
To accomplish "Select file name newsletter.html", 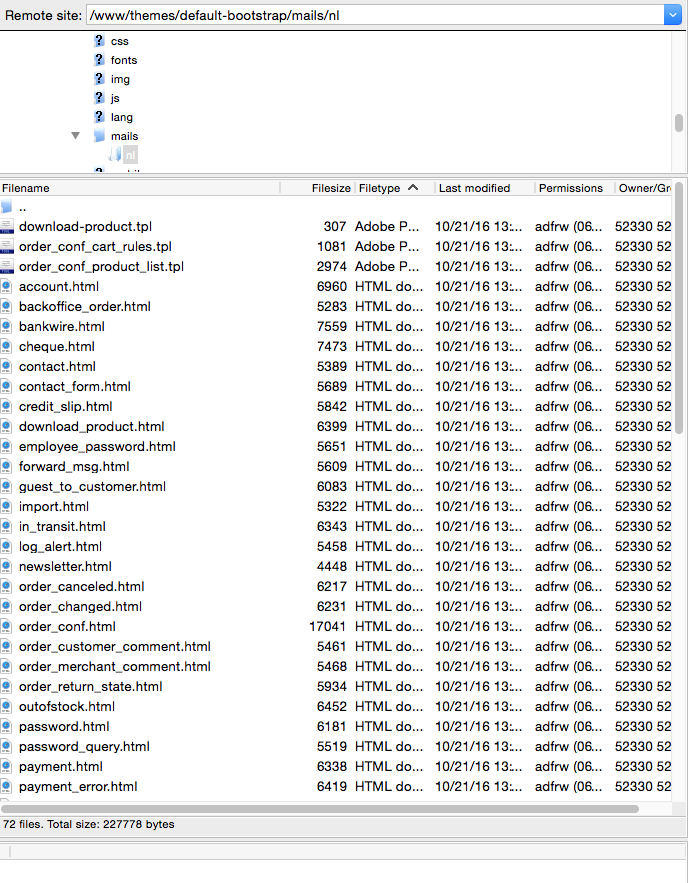I will [x=65, y=567].
